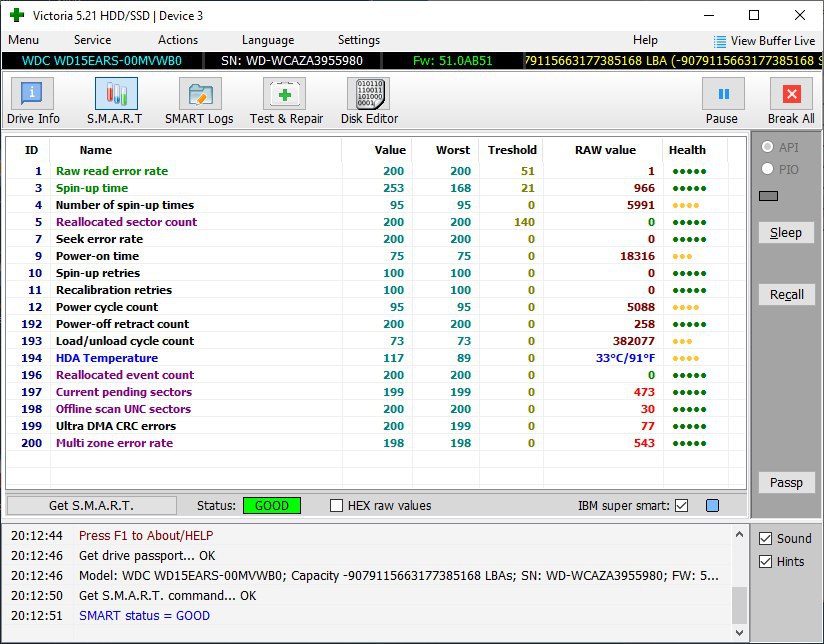
Task: Select Reallocated sector count row
Action: point(376,222)
